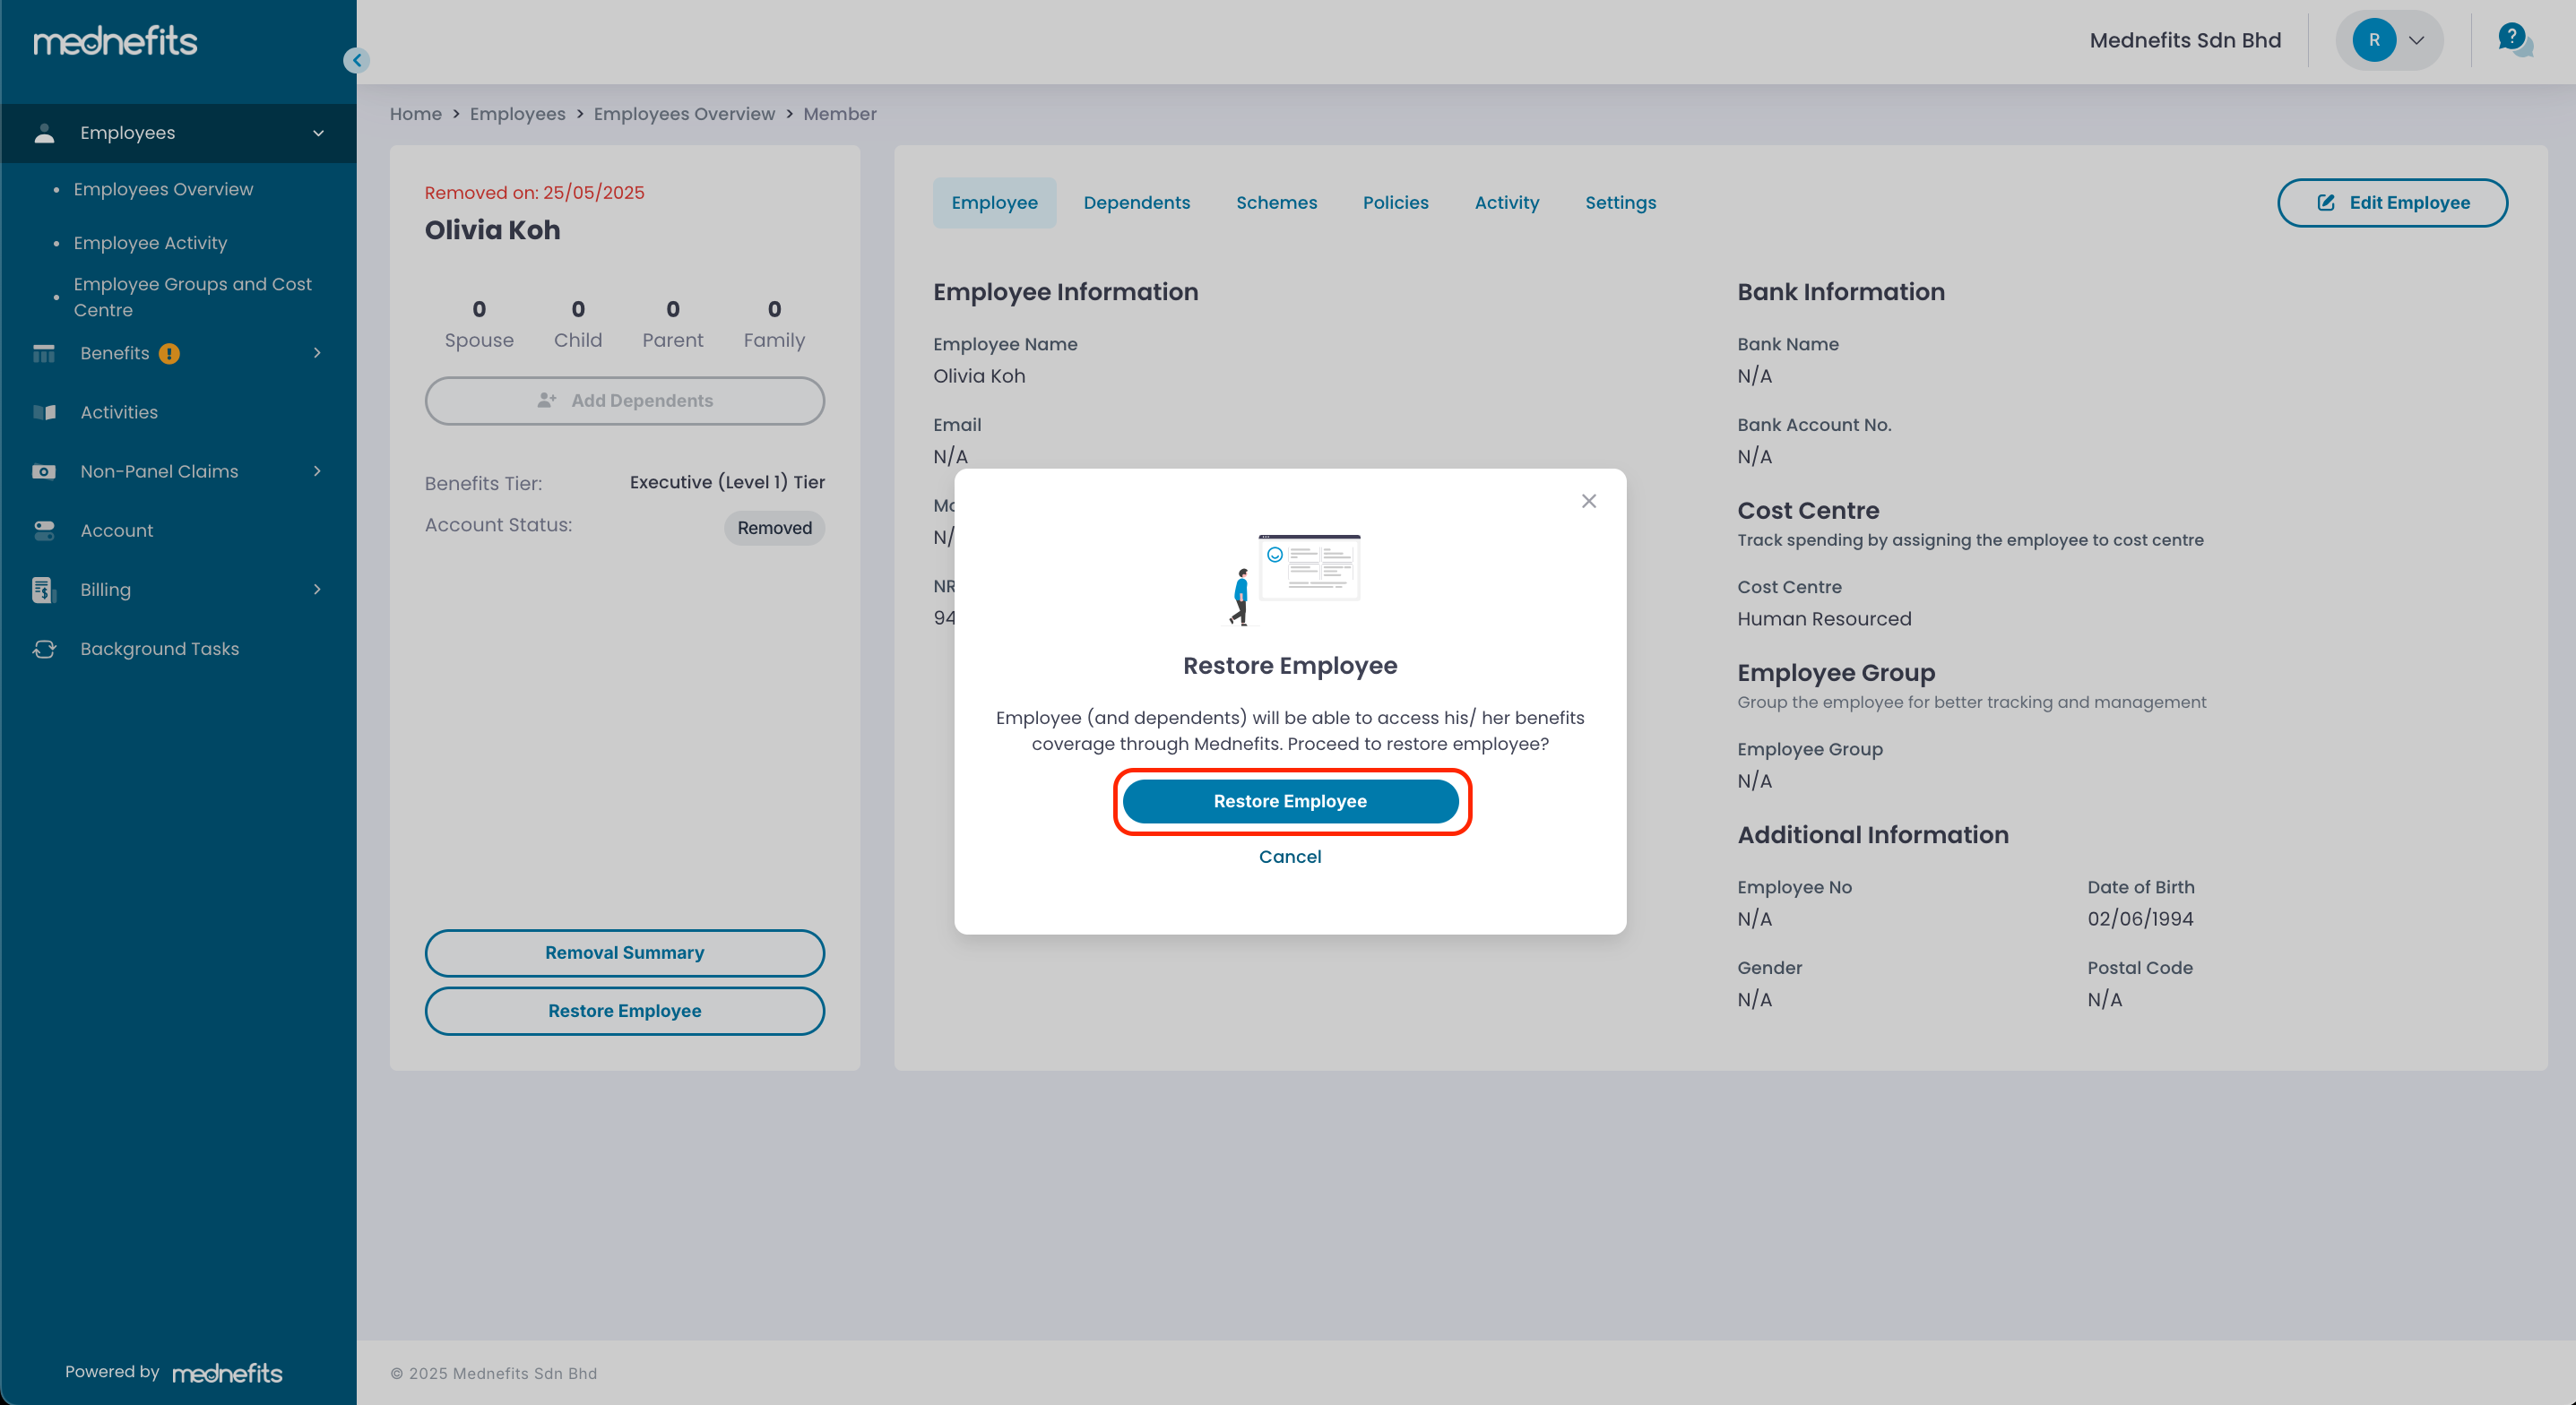Click the Activities book icon

coord(44,412)
